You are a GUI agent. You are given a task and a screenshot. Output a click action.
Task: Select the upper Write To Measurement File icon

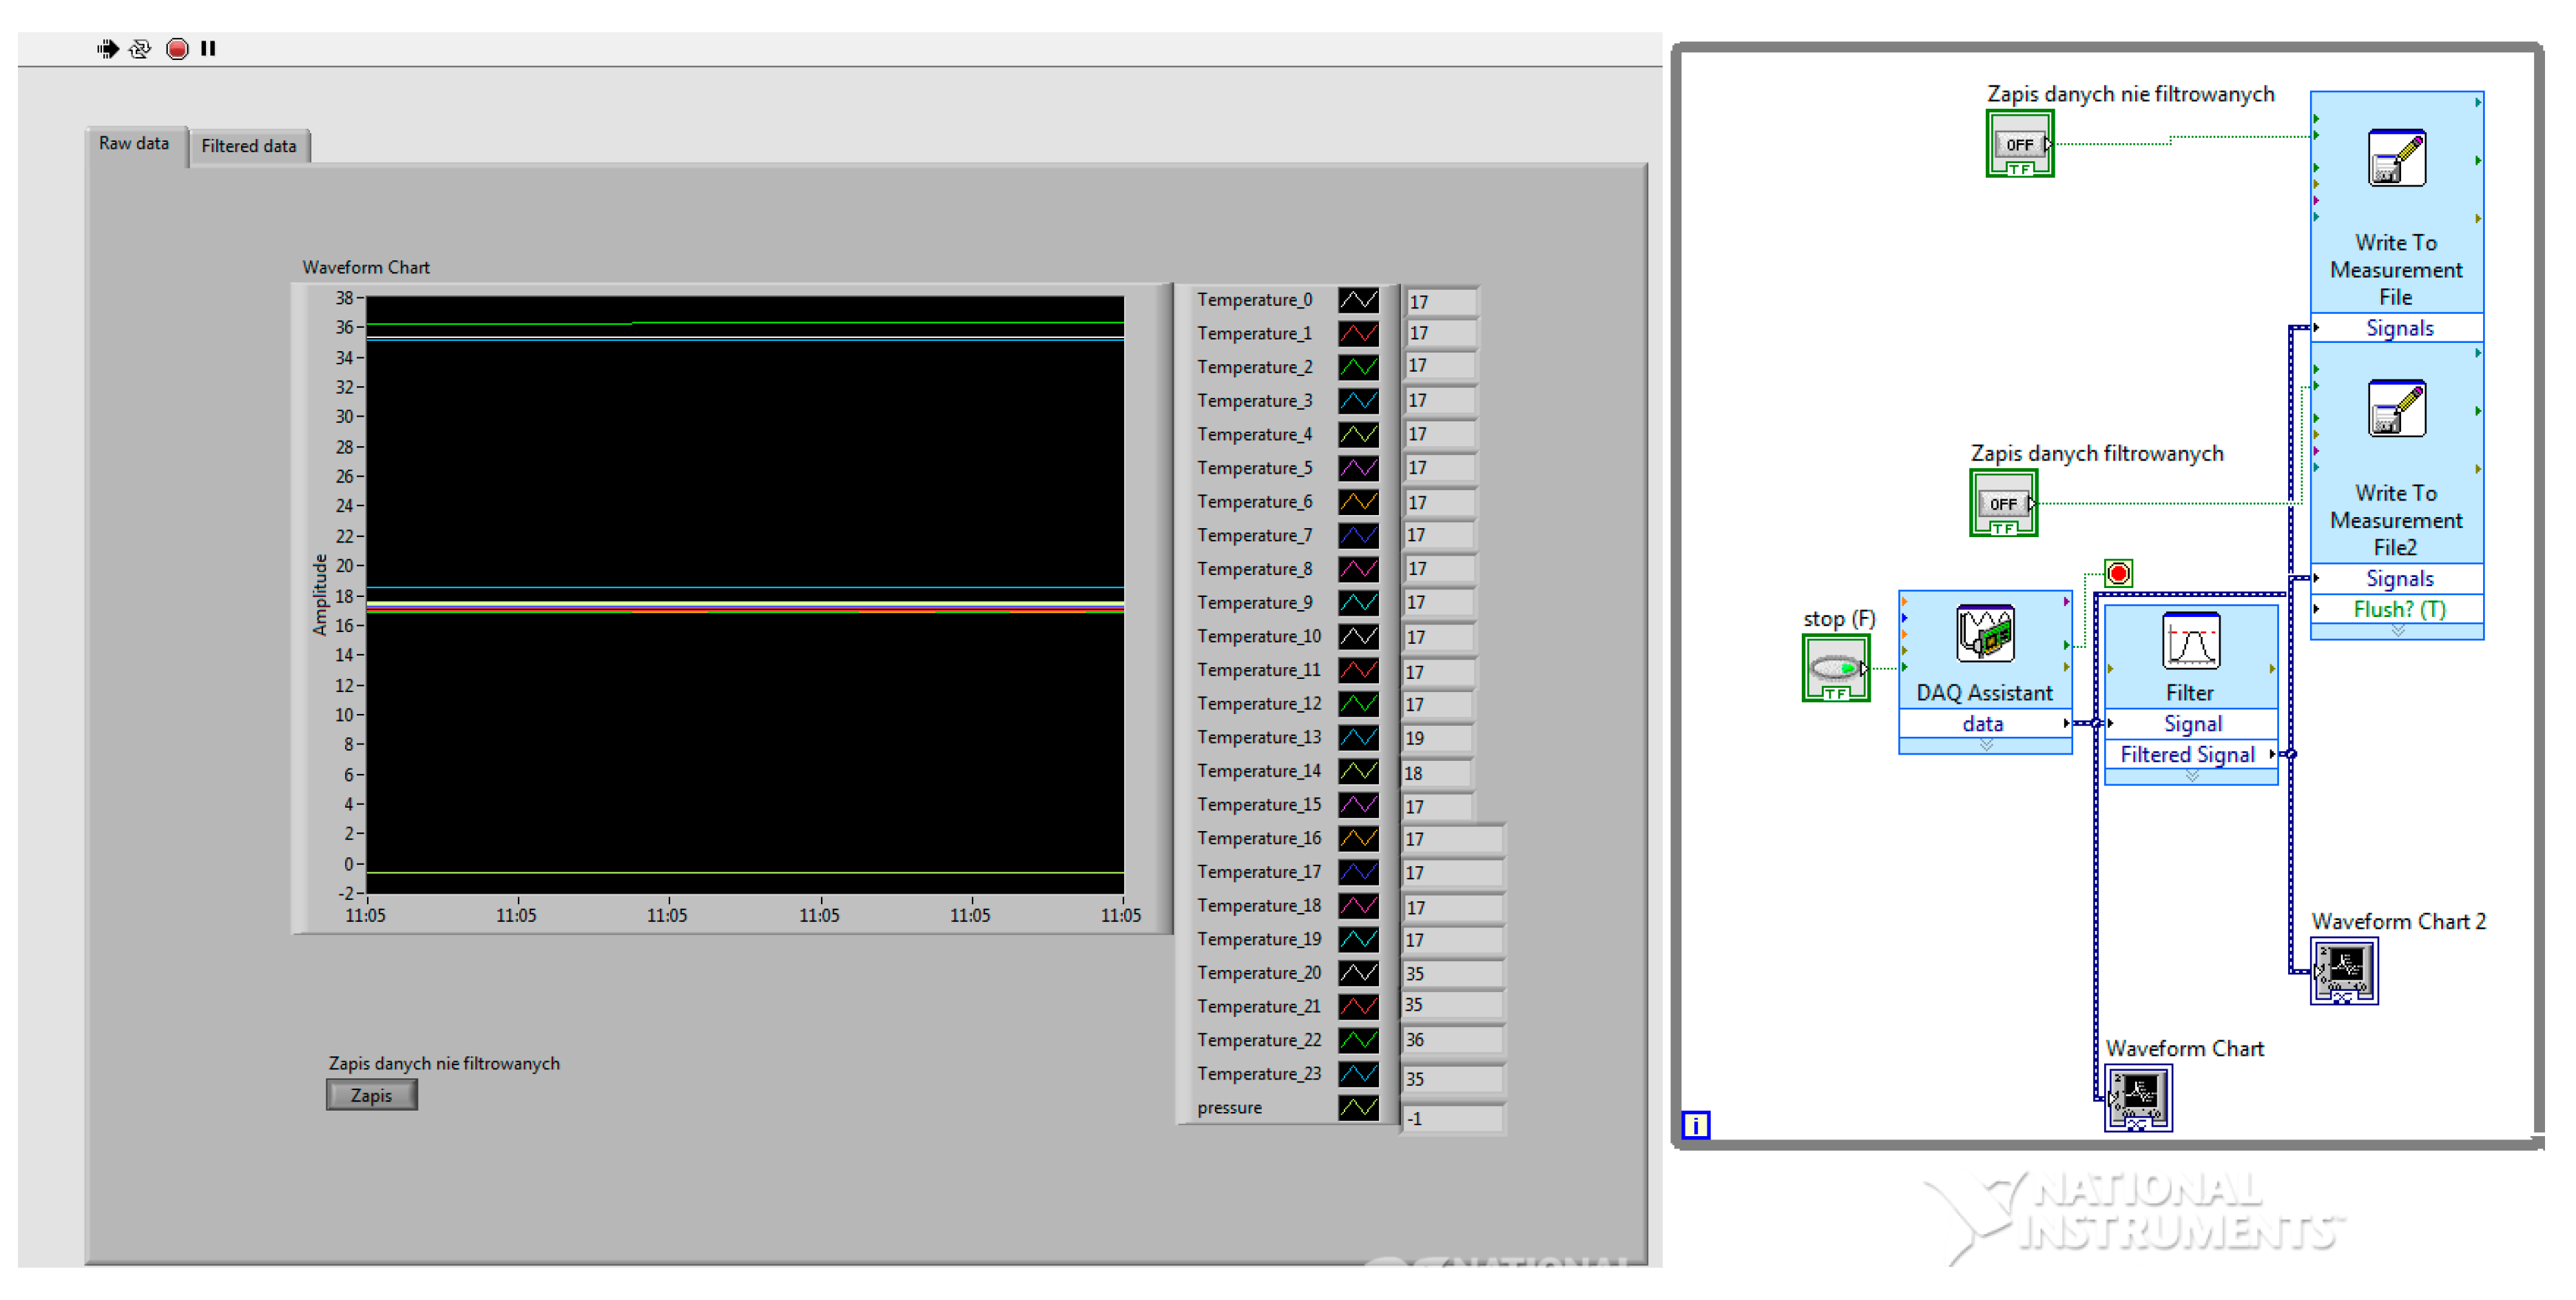click(2396, 159)
